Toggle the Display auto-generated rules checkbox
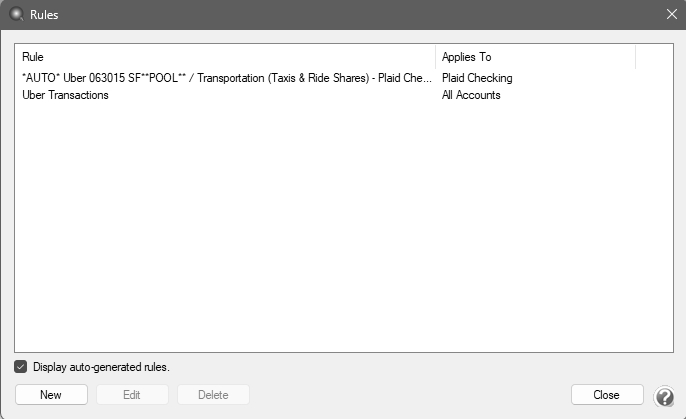Image resolution: width=686 pixels, height=419 pixels. [x=21, y=367]
